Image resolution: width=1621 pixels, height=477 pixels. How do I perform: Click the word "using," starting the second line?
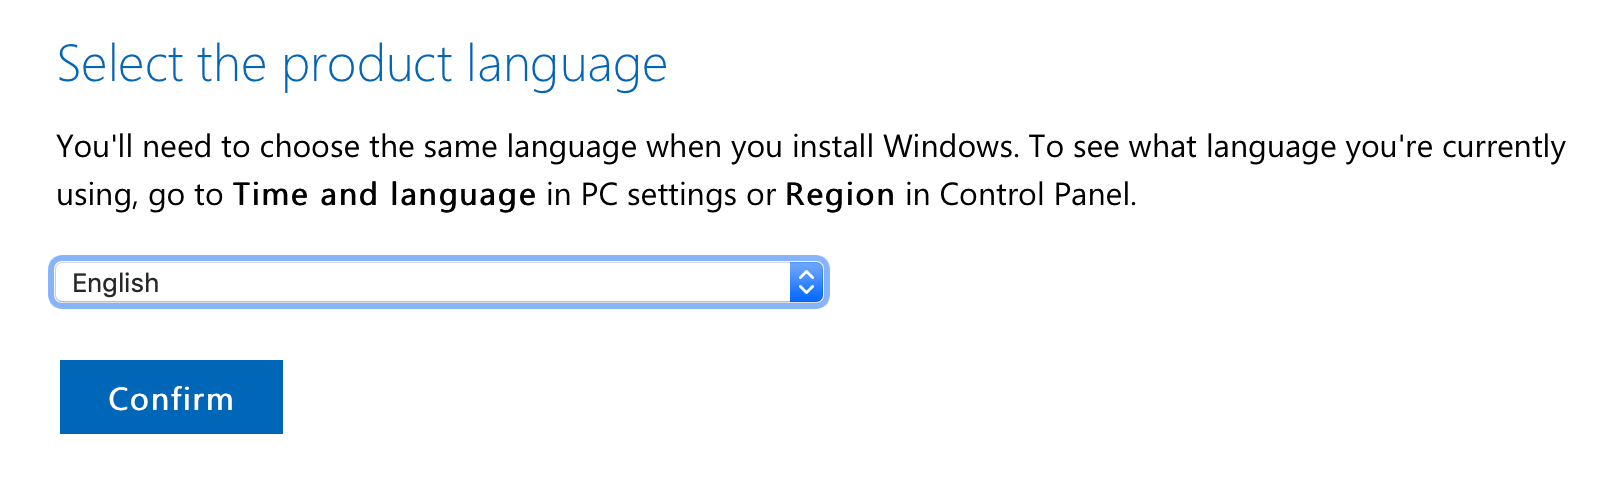97,194
